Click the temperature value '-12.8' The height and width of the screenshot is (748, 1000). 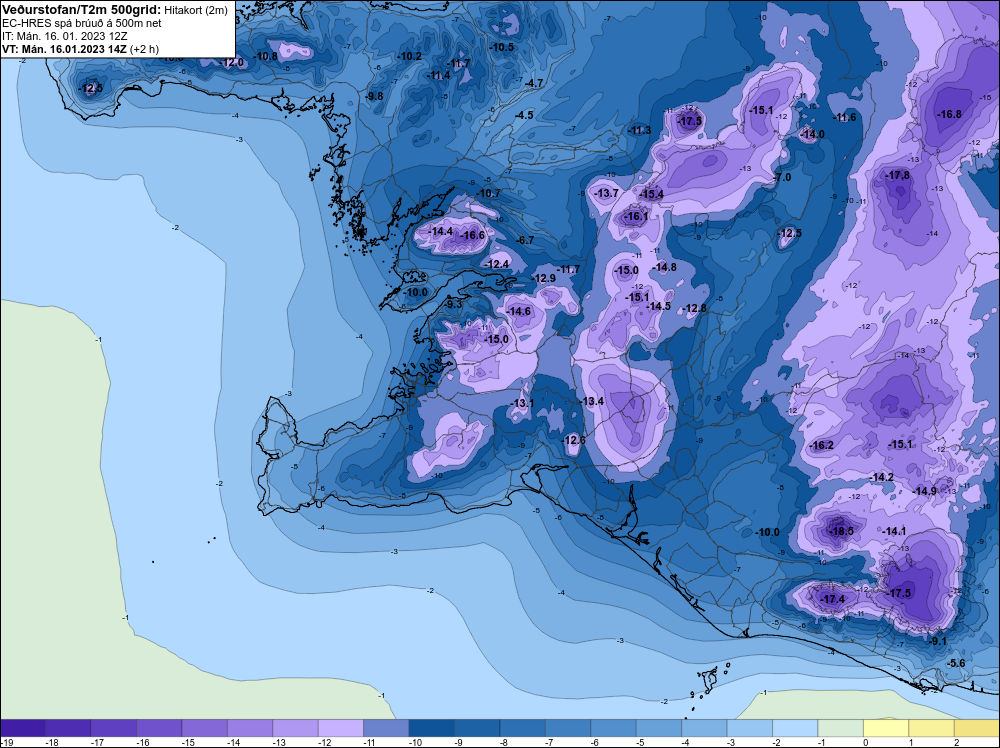click(694, 309)
